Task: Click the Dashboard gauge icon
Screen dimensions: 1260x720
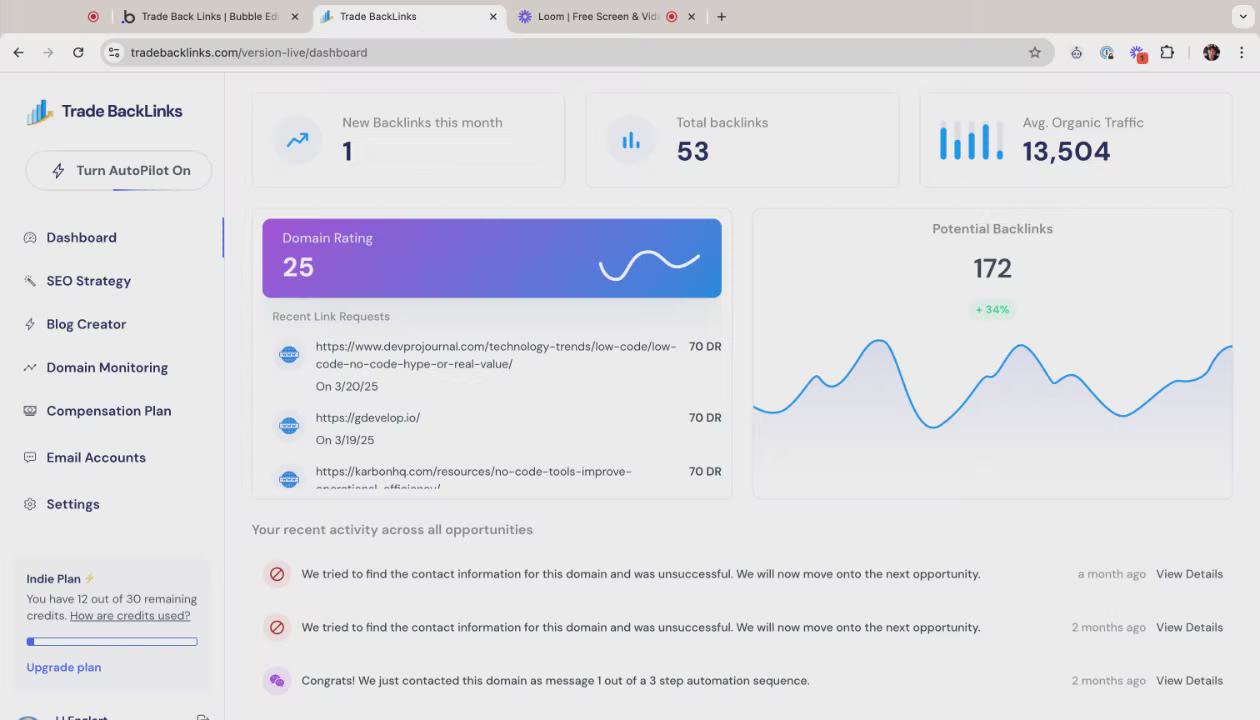Action: pyautogui.click(x=30, y=238)
